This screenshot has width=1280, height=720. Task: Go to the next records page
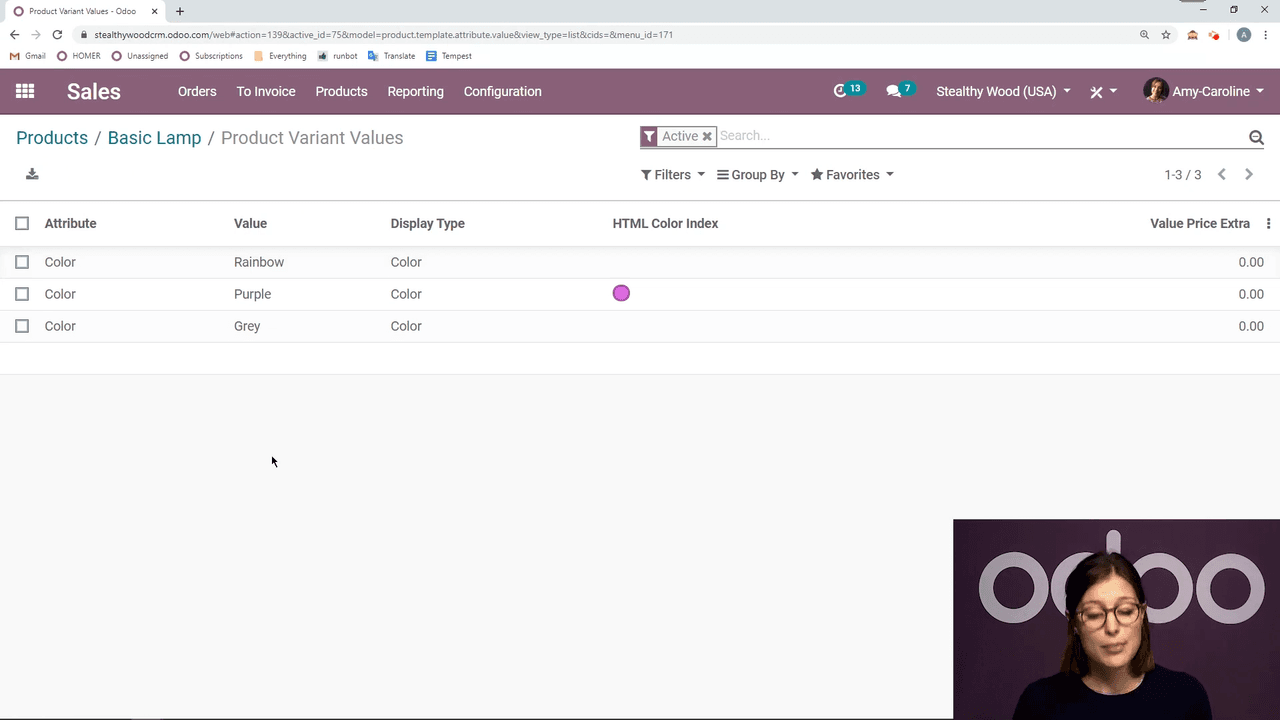point(1249,175)
